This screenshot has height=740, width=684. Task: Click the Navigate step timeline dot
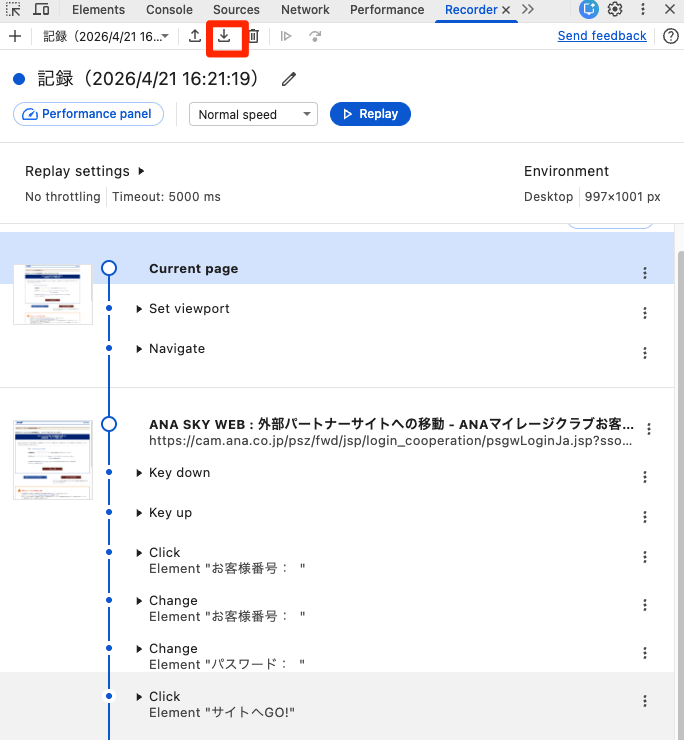coord(109,348)
